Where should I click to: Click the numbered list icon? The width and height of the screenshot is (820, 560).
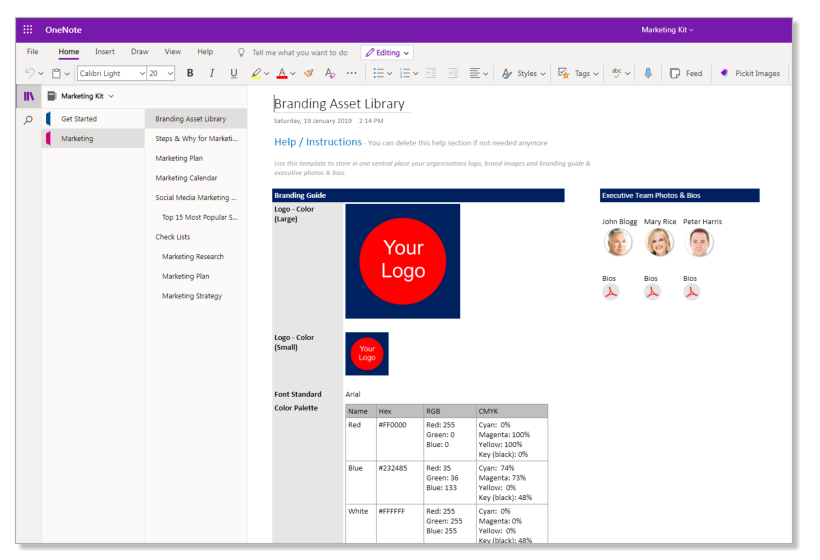click(405, 73)
